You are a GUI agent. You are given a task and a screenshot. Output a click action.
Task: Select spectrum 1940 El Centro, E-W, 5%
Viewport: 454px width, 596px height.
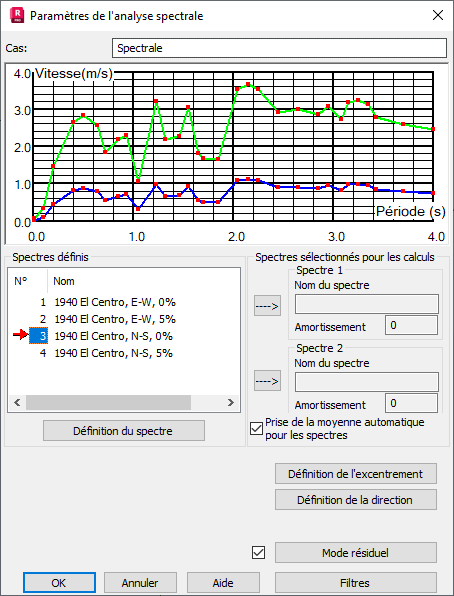point(115,319)
